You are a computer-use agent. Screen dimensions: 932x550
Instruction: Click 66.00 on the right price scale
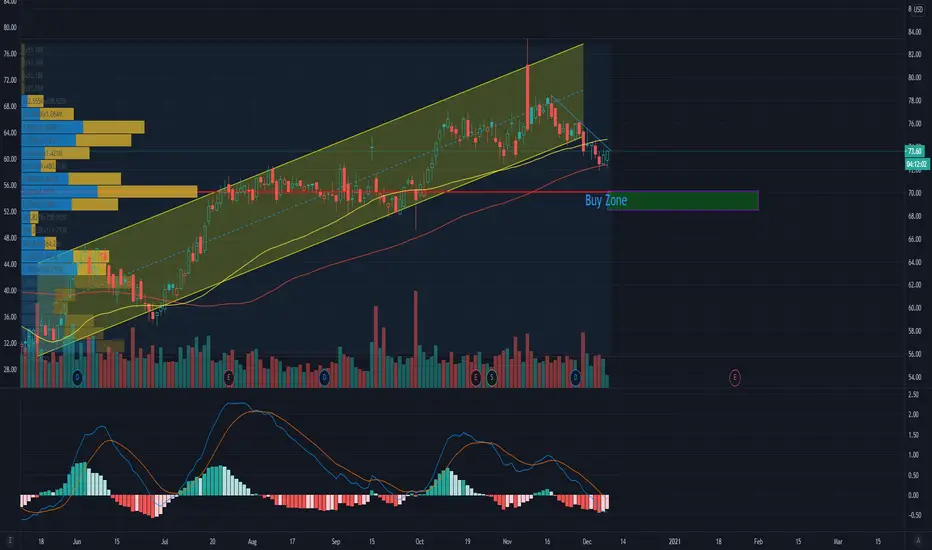(x=914, y=239)
